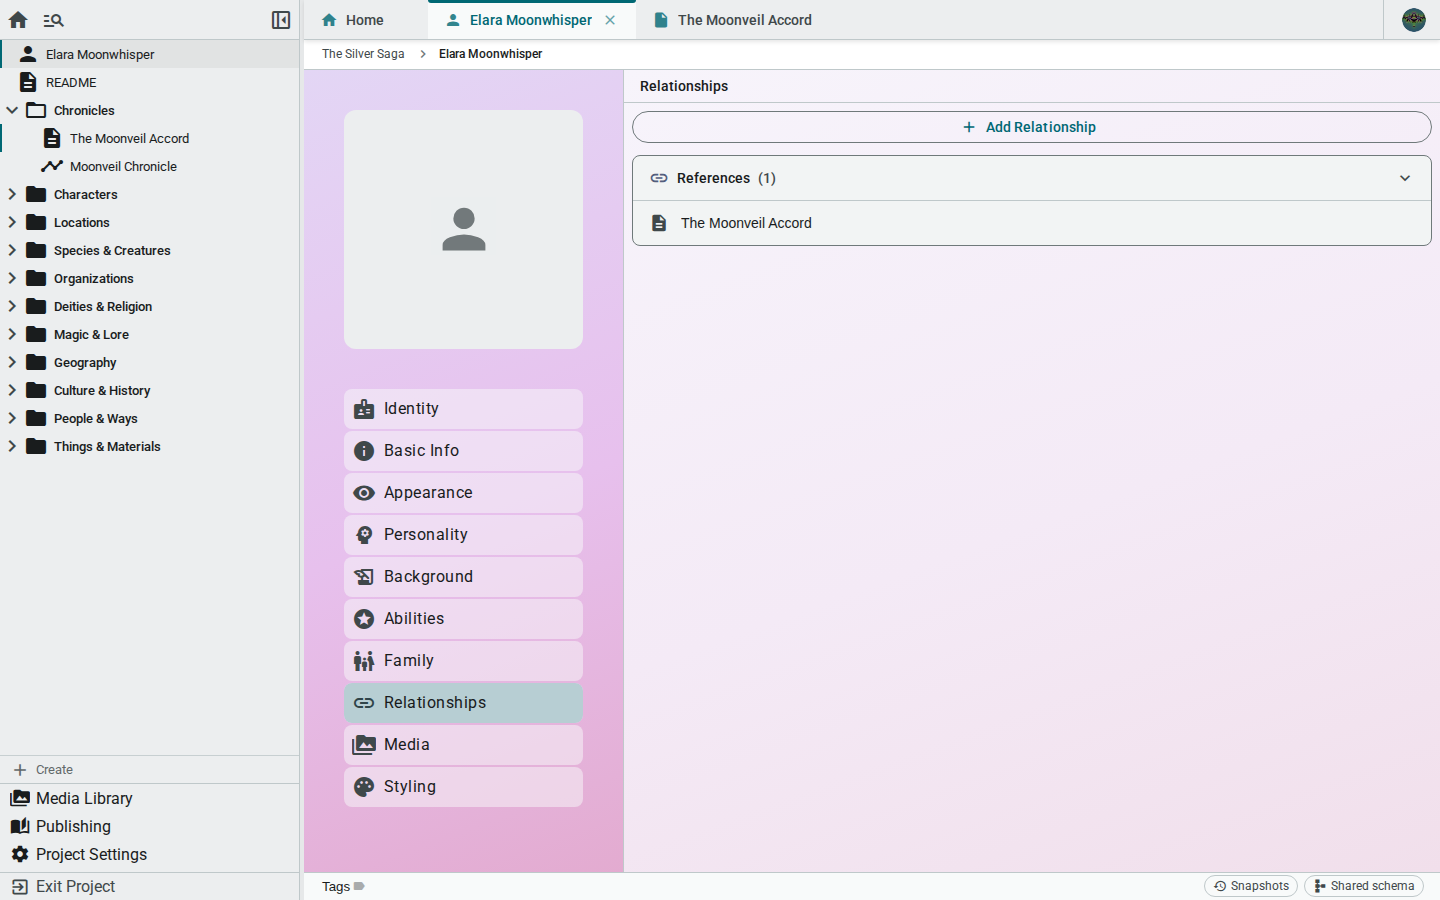Open the search list icon in sidebar
Screen dimensions: 1440x900
[x=54, y=20]
